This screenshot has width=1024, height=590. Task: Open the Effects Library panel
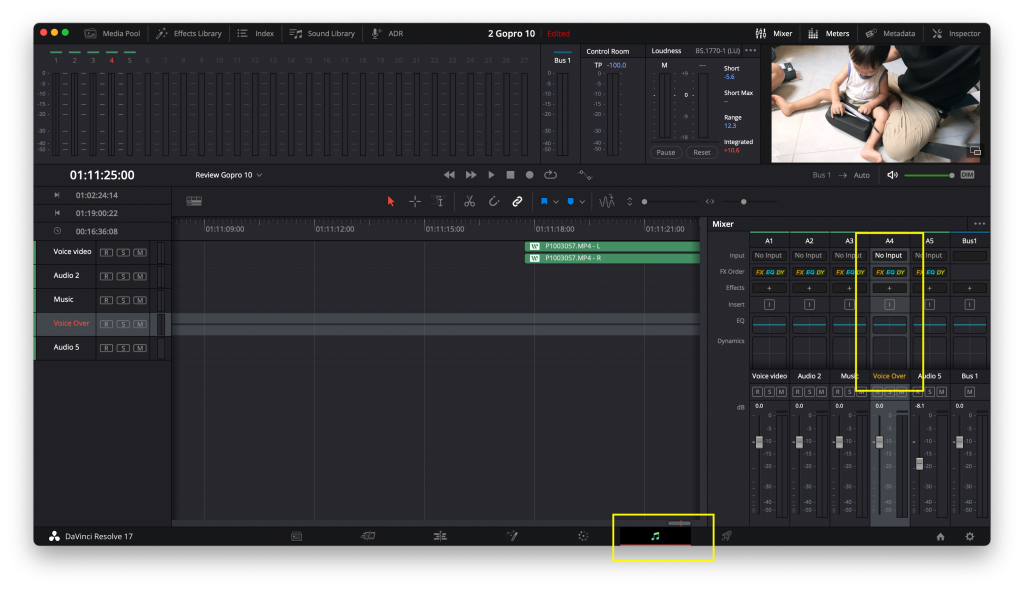[x=189, y=33]
